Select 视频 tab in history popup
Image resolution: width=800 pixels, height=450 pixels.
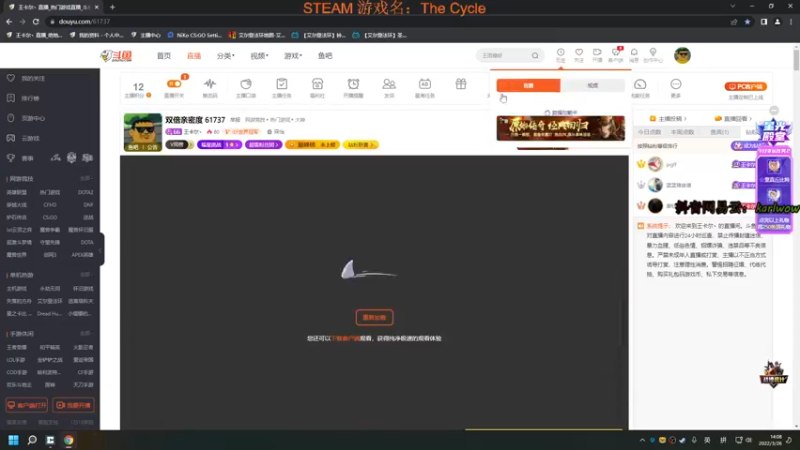pos(592,85)
